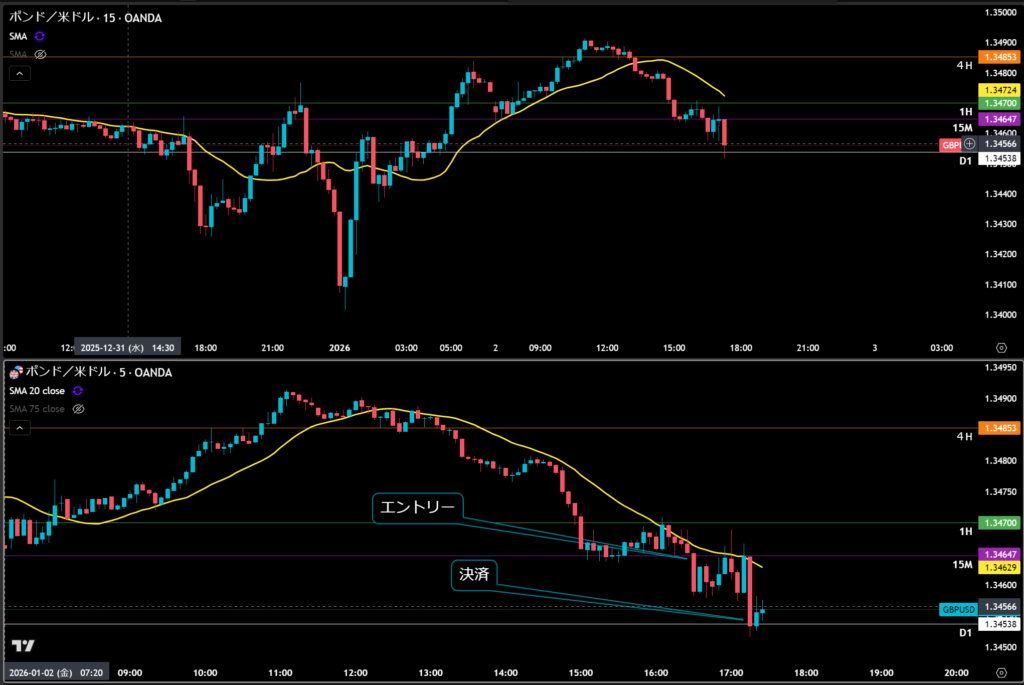Select the SMA 20 close indicator label
The height and width of the screenshot is (685, 1024).
click(x=36, y=391)
